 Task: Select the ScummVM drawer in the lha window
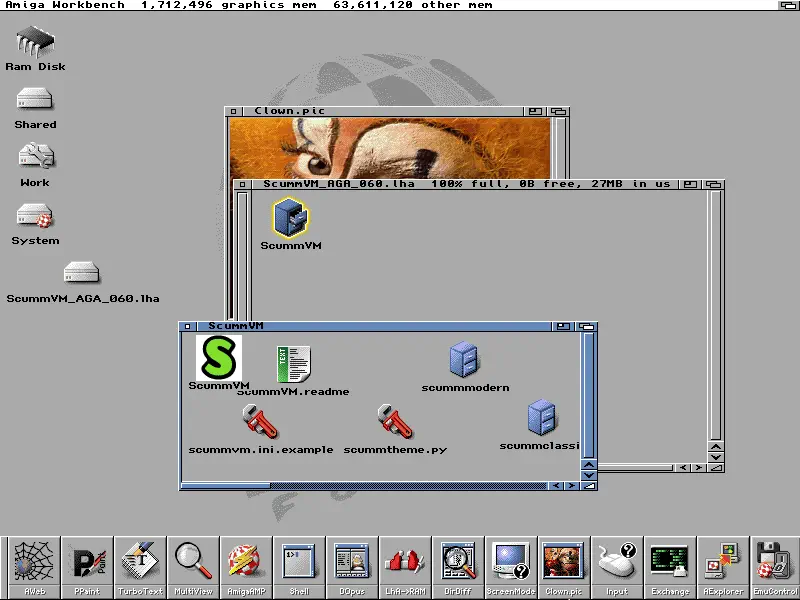(290, 218)
